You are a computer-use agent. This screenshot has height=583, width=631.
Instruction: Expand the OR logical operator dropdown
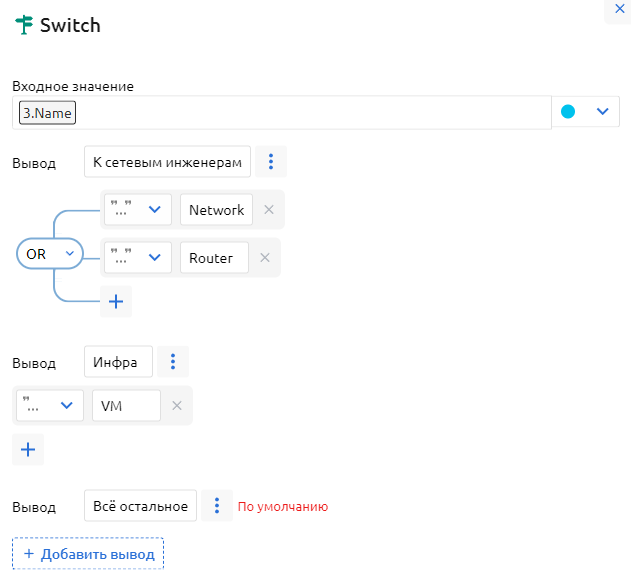click(x=48, y=254)
